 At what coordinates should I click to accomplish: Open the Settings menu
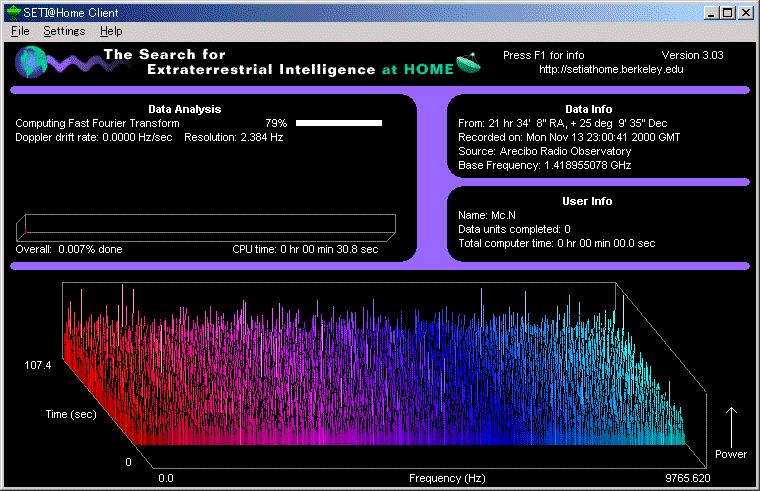point(64,31)
